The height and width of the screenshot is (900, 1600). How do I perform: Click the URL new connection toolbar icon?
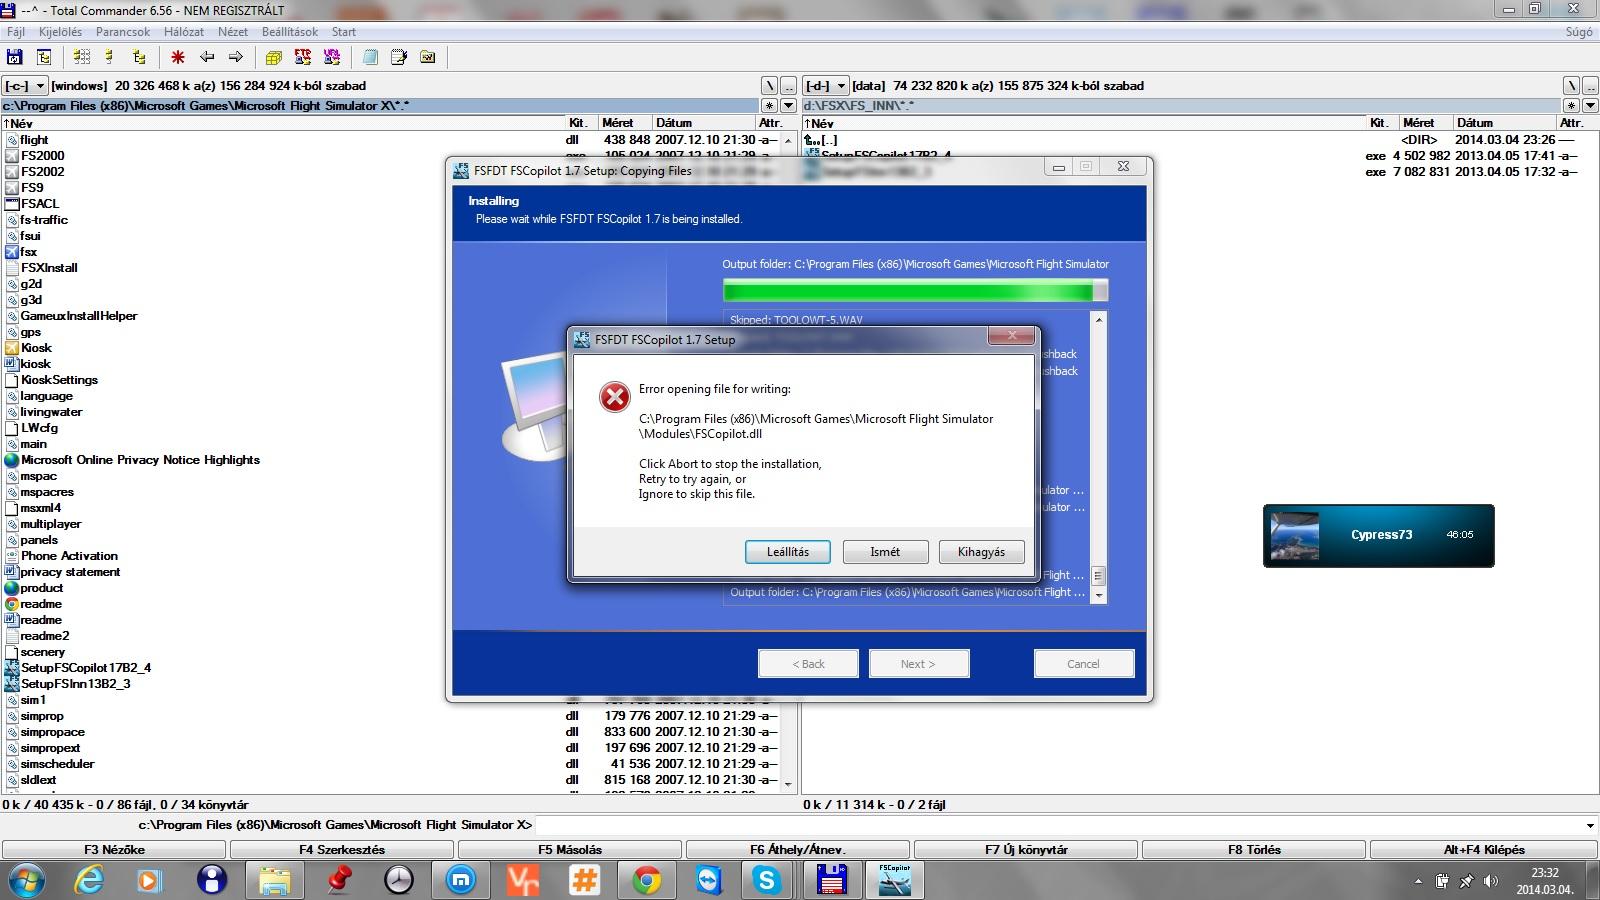pyautogui.click(x=332, y=57)
